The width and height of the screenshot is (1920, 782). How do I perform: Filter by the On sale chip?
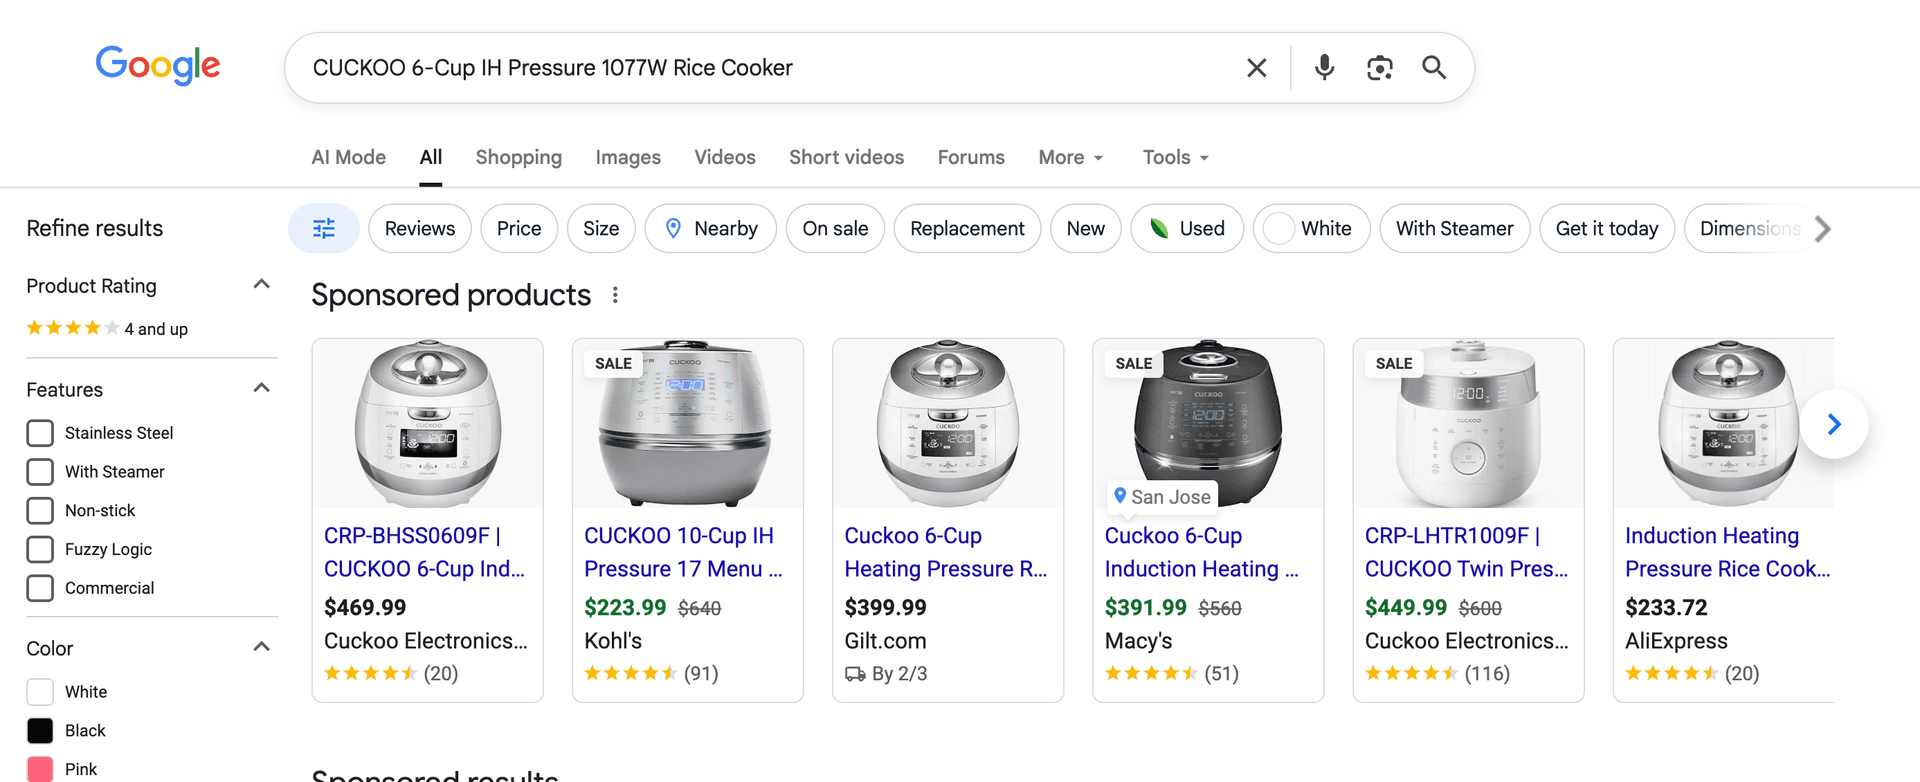835,229
